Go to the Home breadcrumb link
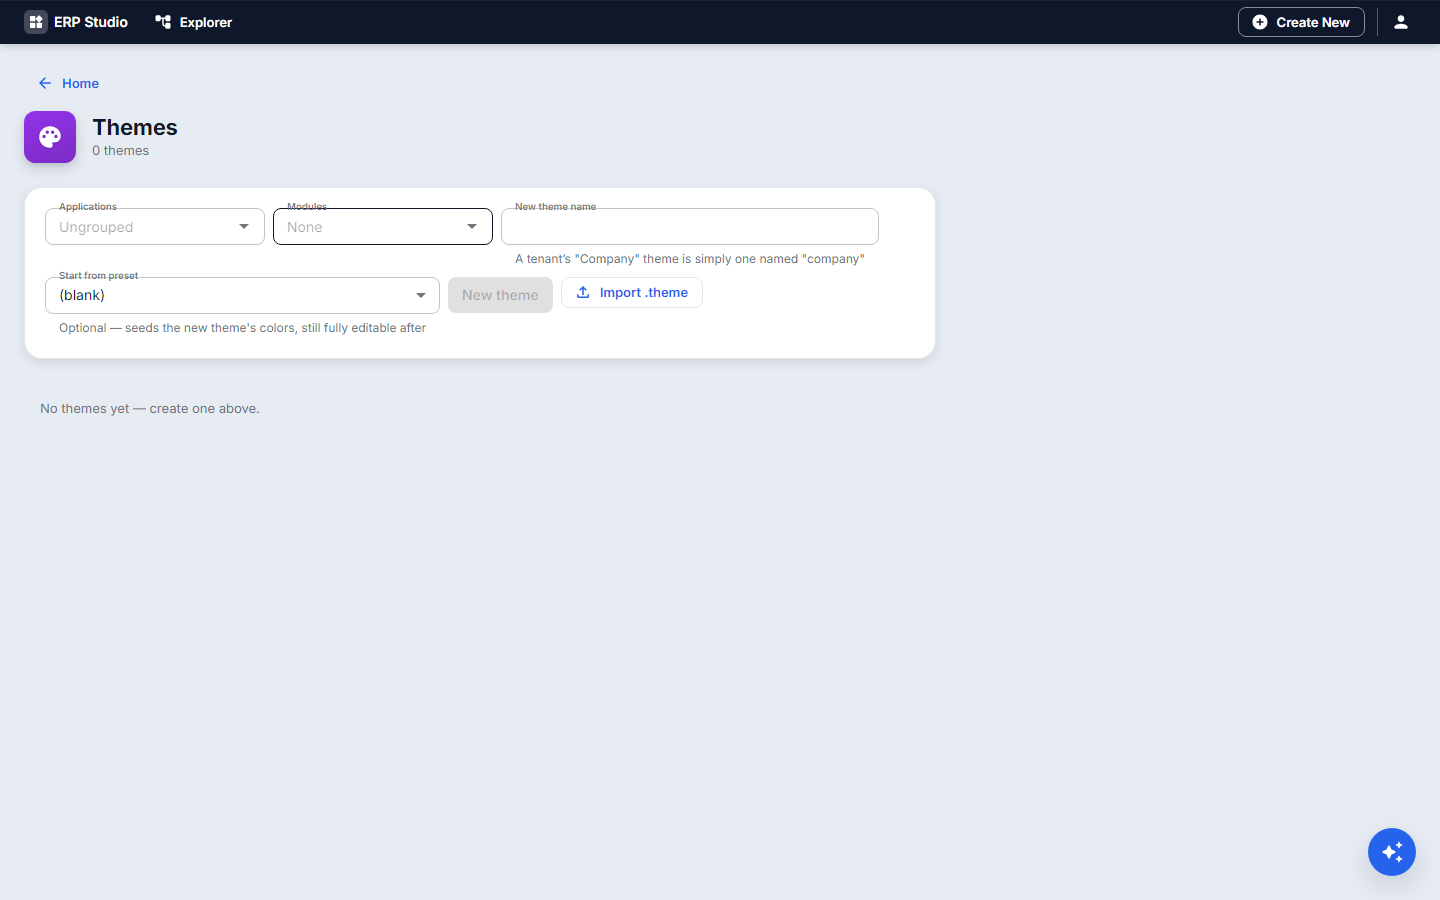The height and width of the screenshot is (900, 1440). point(80,83)
